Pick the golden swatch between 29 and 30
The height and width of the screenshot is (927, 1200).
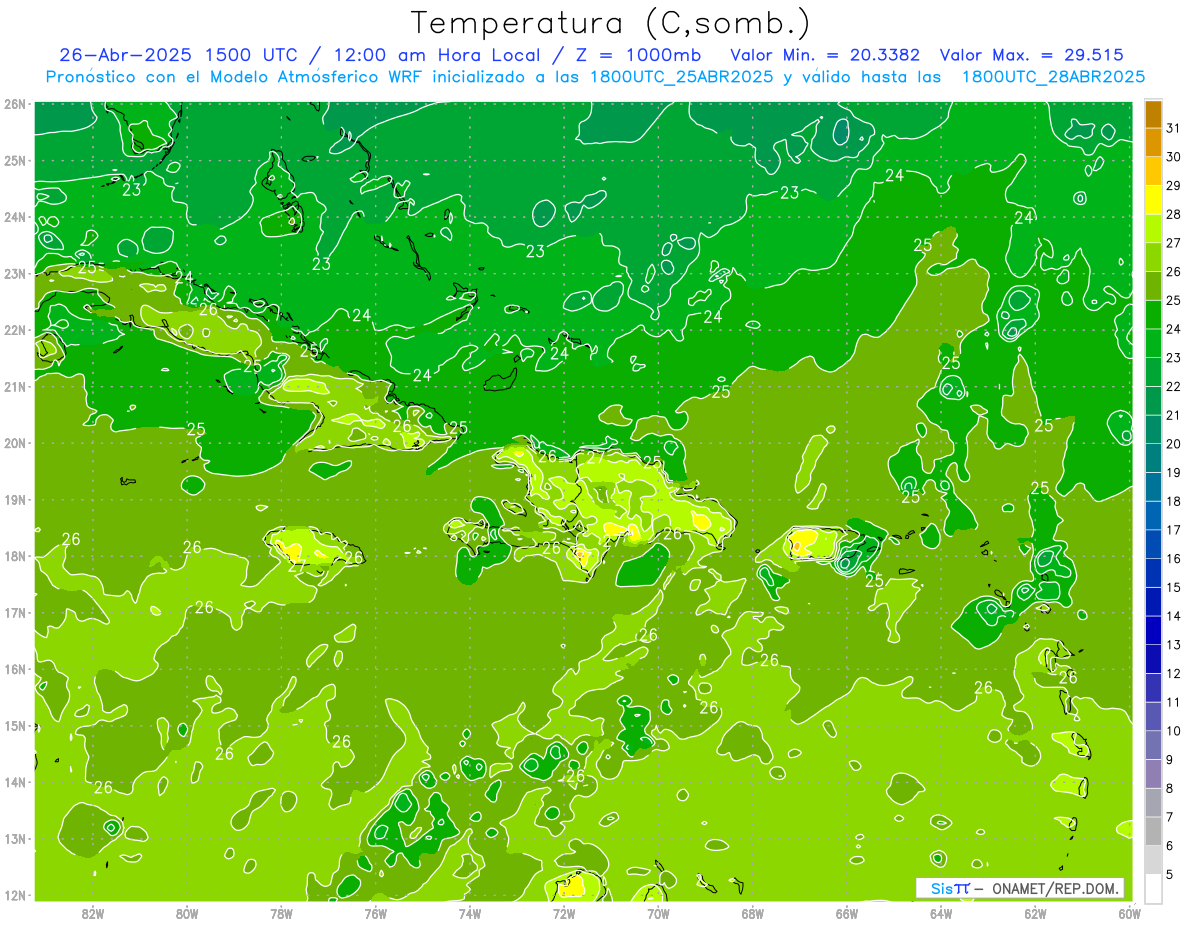click(x=1153, y=171)
